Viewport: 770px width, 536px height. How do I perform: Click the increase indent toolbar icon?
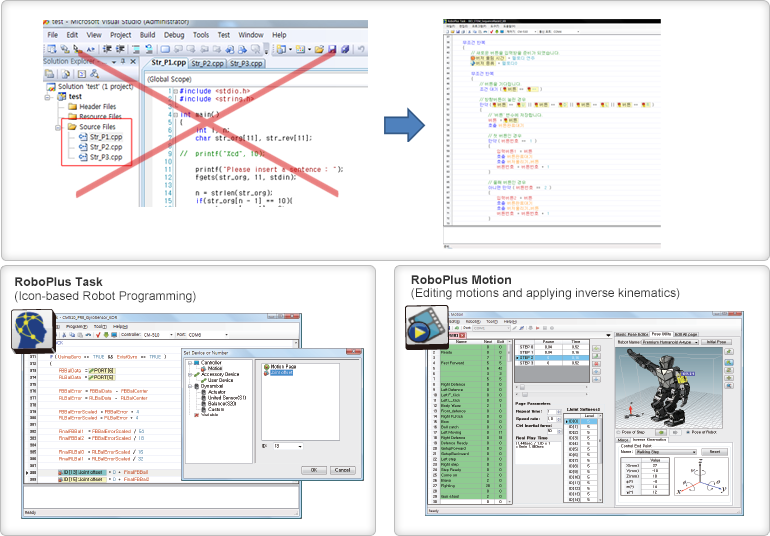(x=120, y=49)
